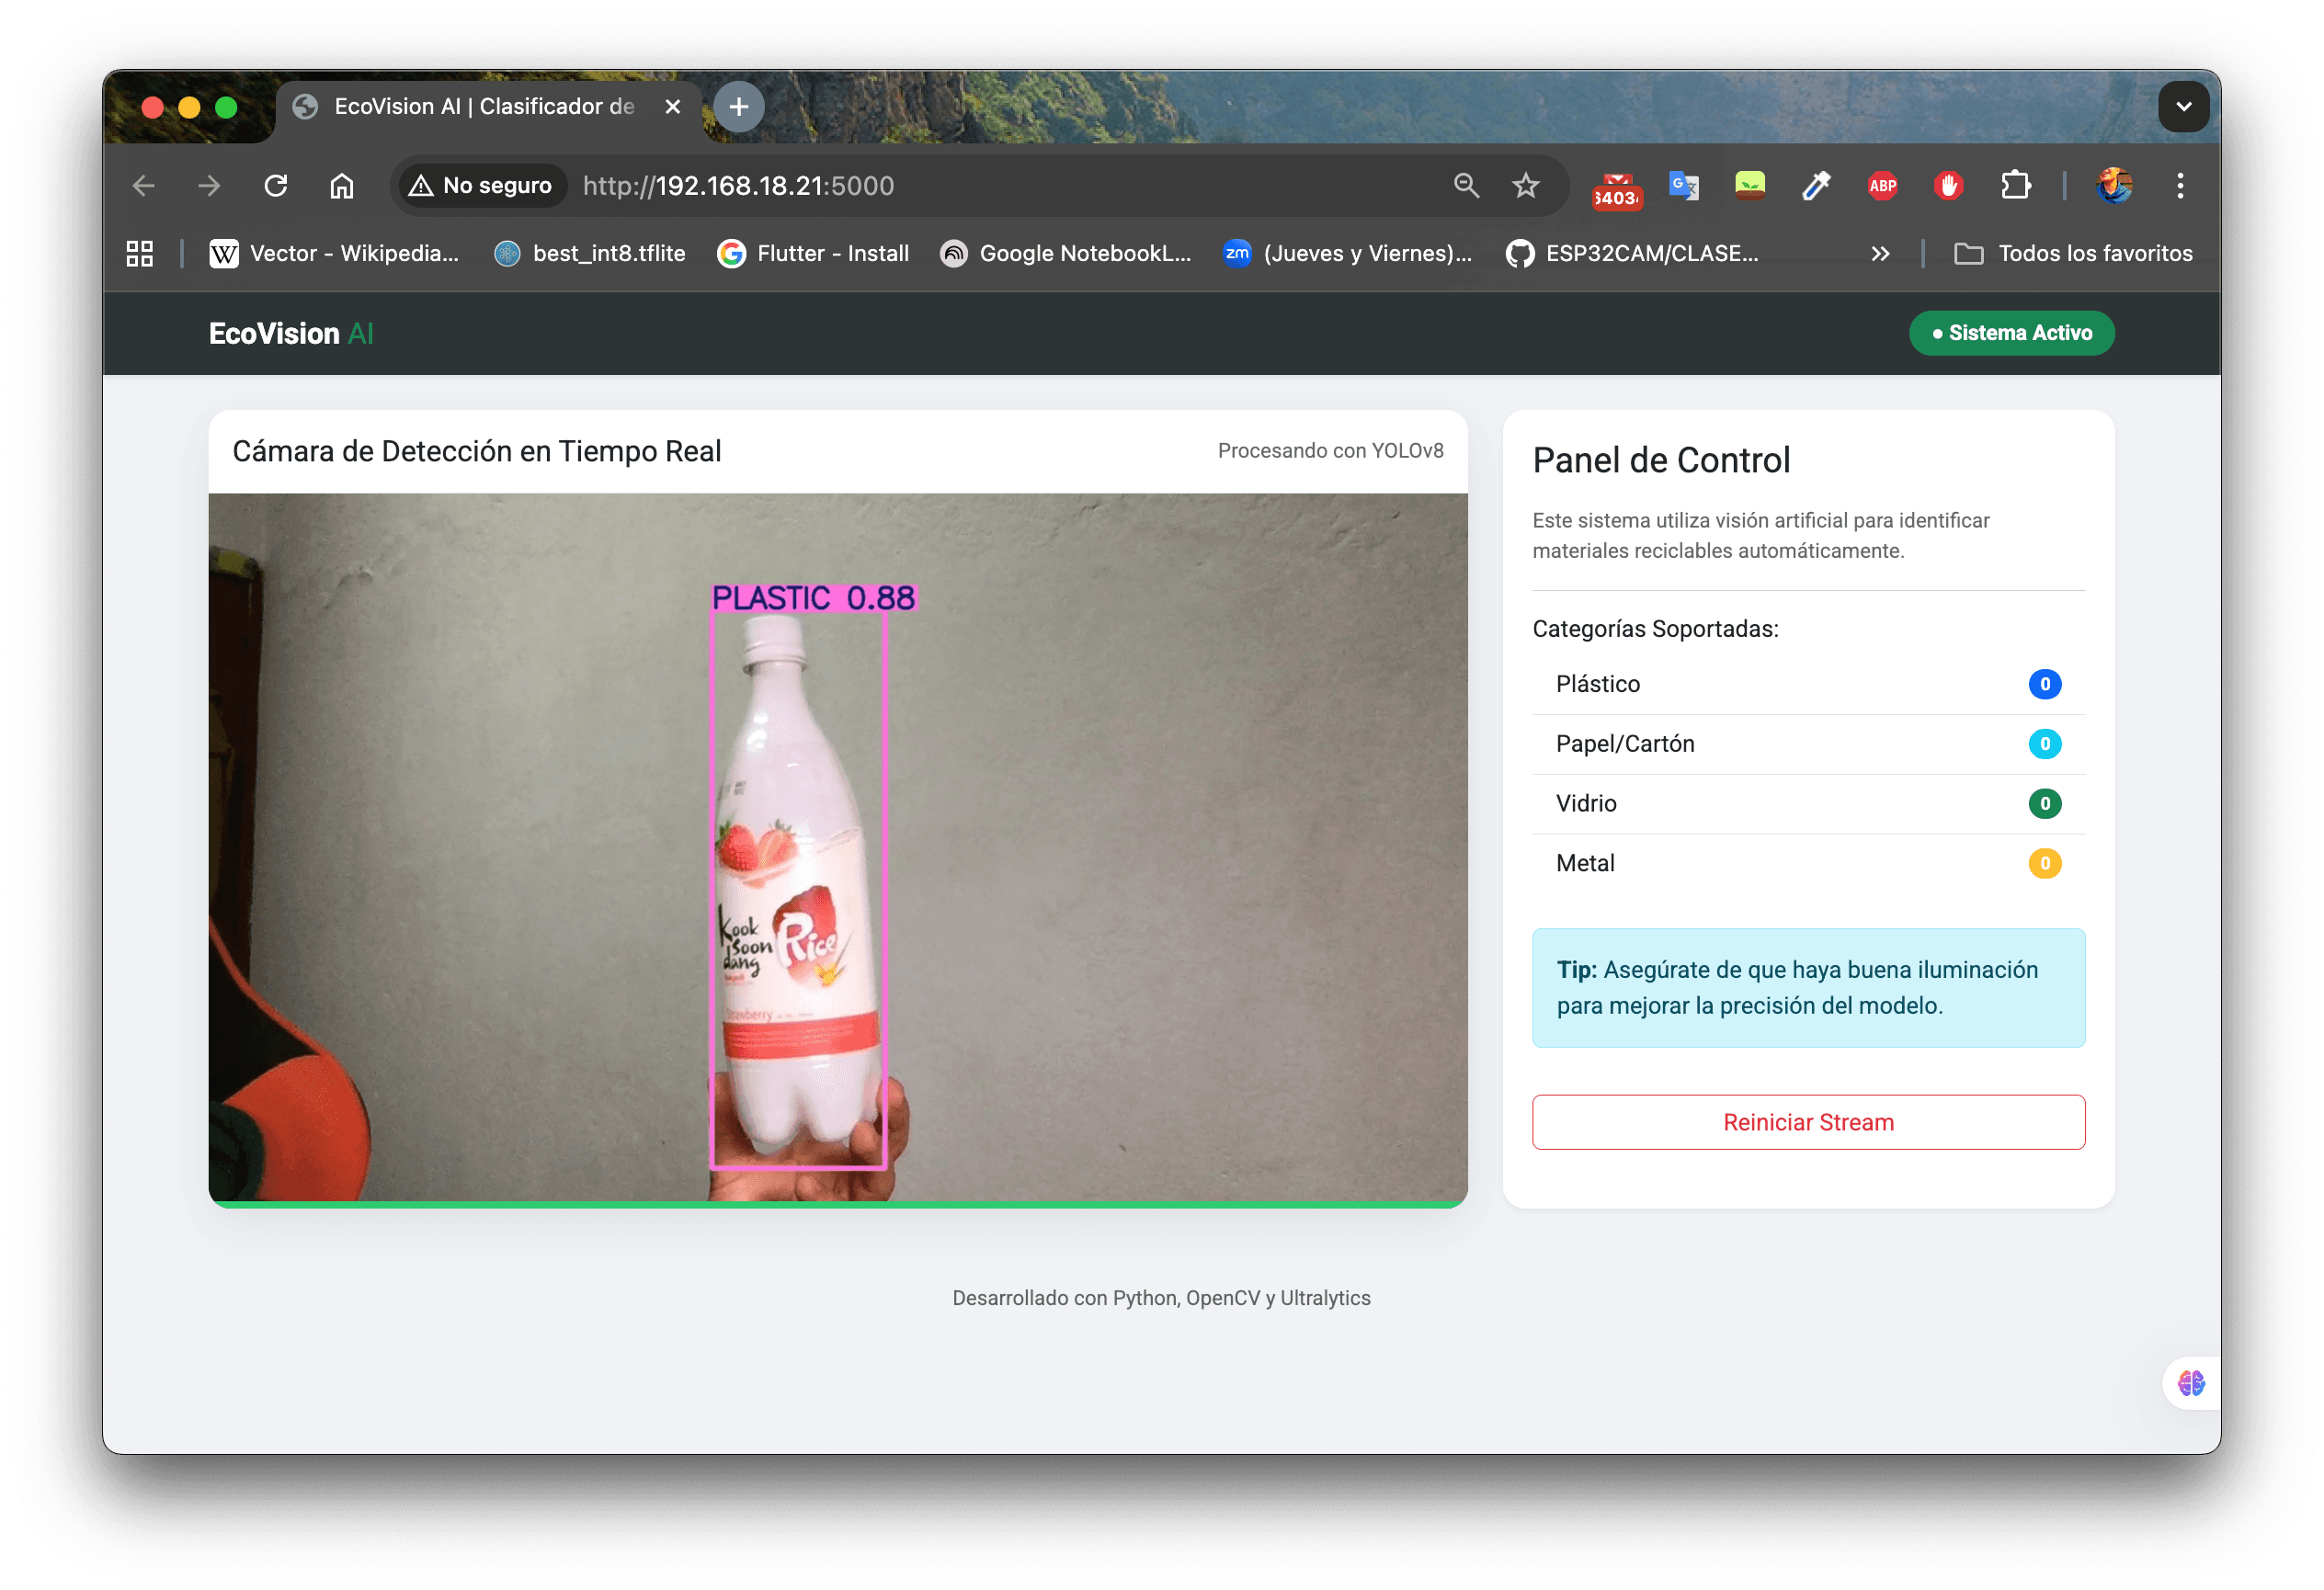The image size is (2324, 1590).
Task: Open the apps grid in bookmarks bar
Action: [x=140, y=254]
